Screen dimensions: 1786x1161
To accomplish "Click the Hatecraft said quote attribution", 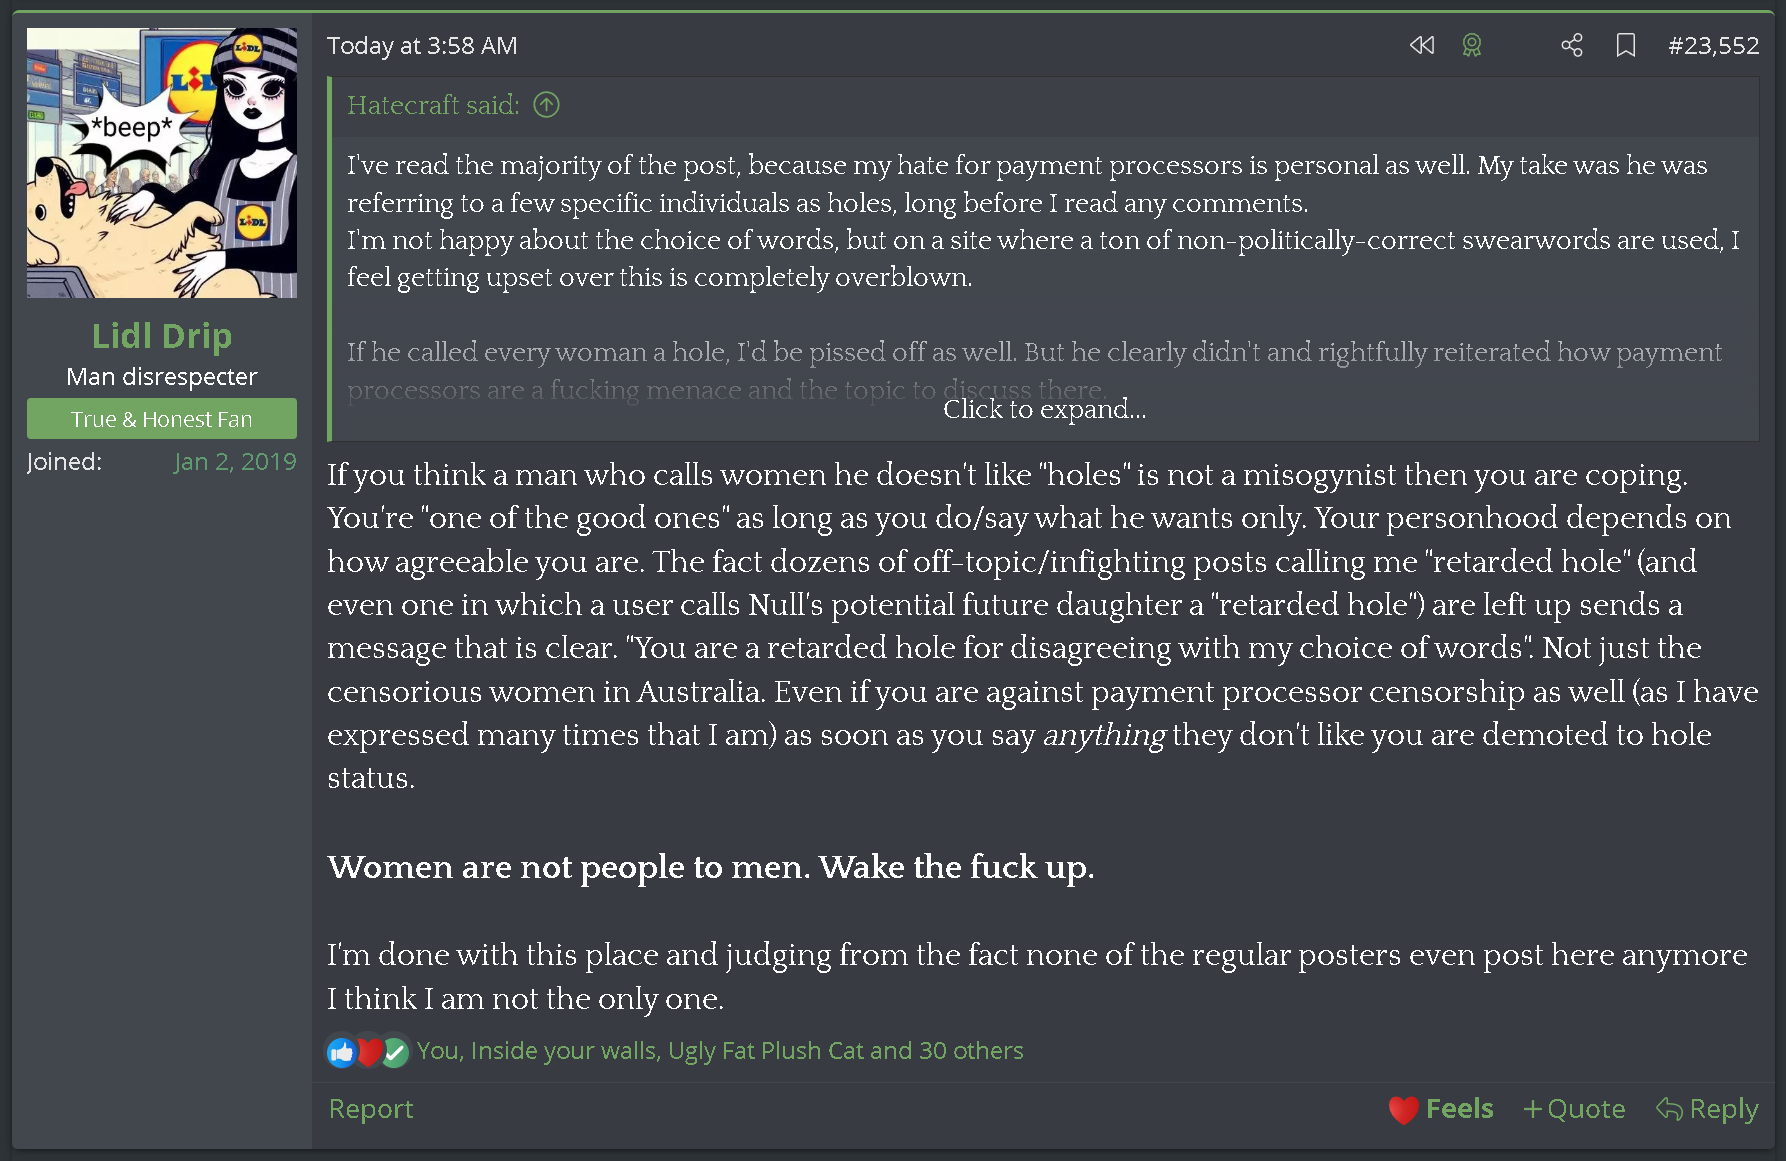I will pyautogui.click(x=432, y=105).
